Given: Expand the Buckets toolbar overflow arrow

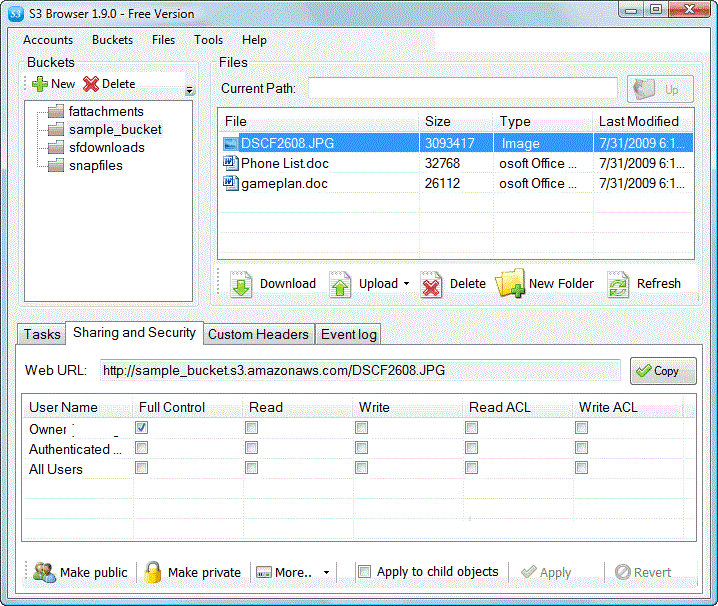Looking at the screenshot, I should click(189, 91).
